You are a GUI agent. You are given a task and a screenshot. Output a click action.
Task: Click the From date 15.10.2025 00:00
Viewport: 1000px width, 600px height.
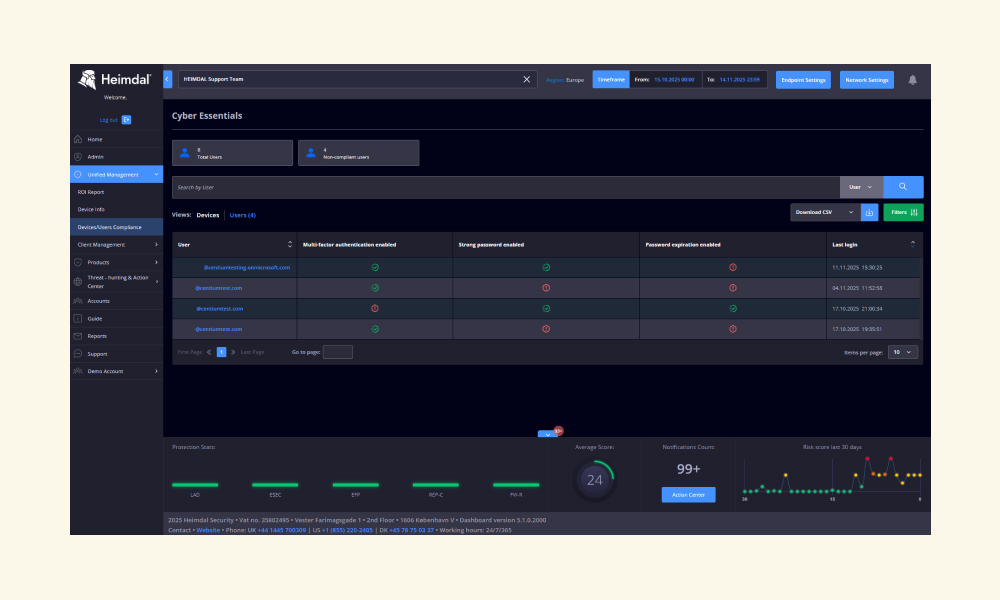pos(674,80)
